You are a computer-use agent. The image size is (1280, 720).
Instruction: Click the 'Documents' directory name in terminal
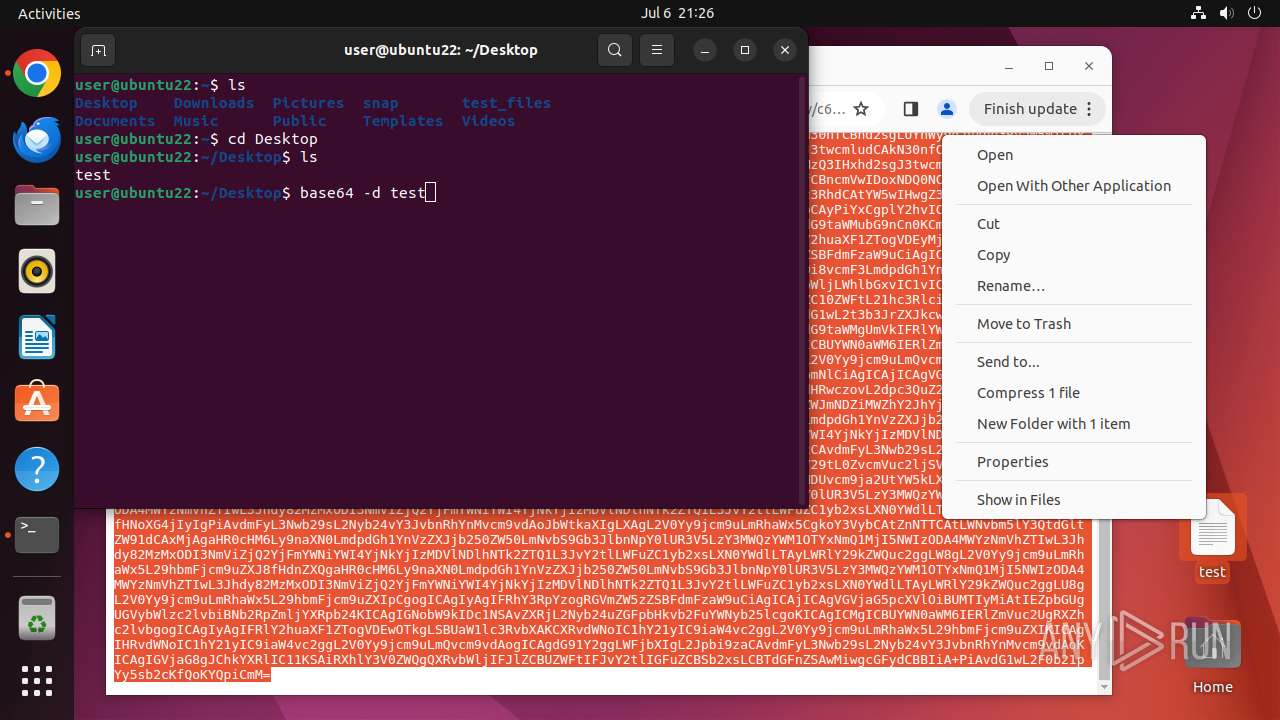coord(115,121)
